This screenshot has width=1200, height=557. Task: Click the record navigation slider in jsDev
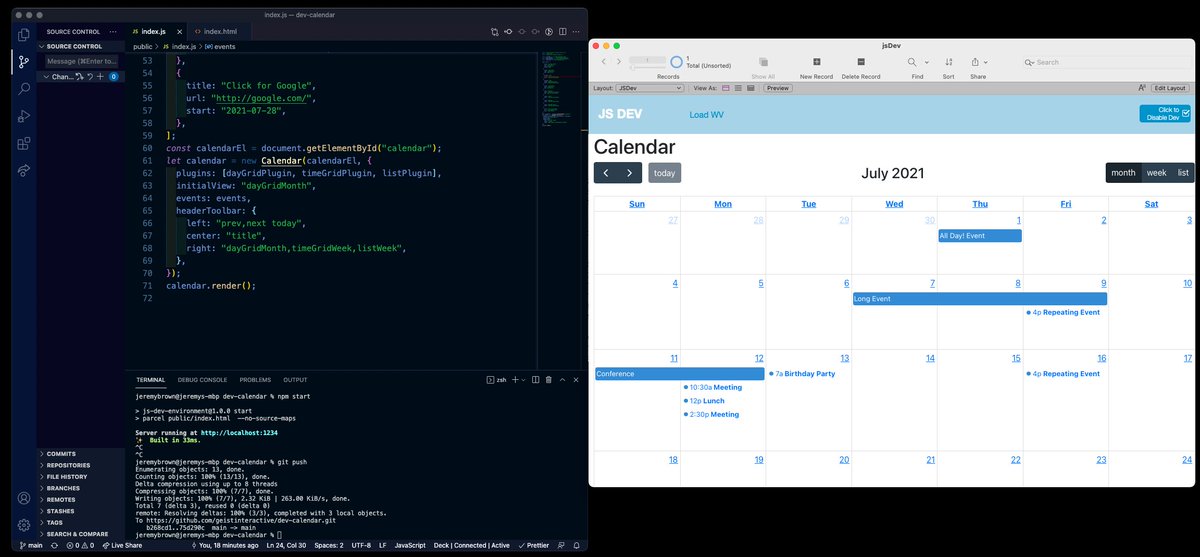click(x=647, y=67)
